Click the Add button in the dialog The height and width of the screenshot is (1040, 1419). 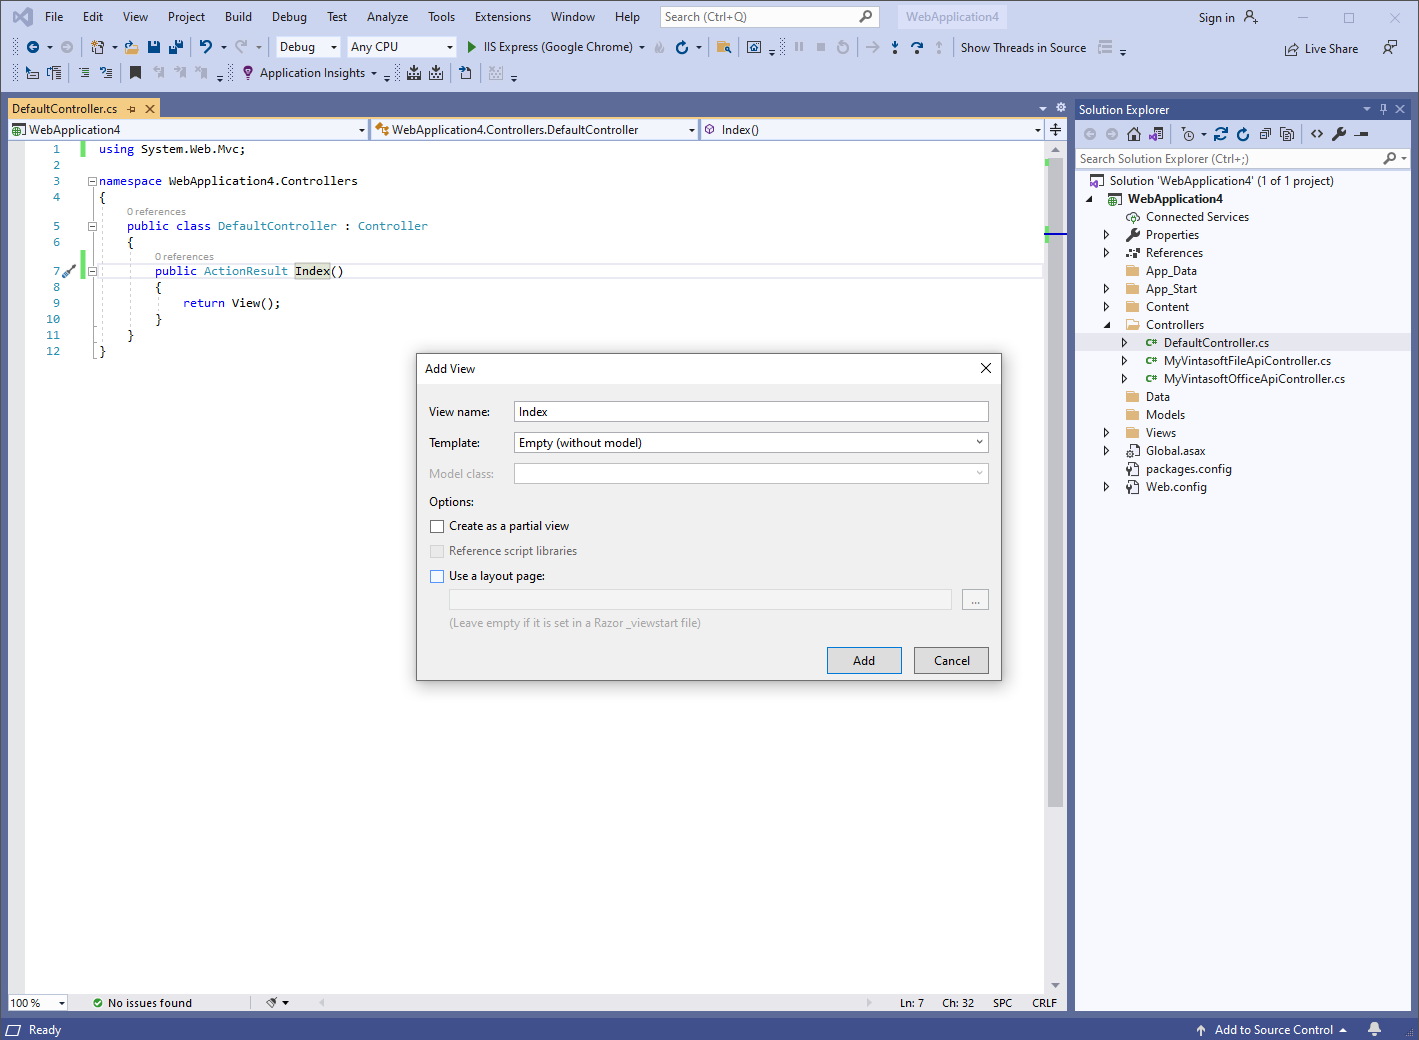(x=863, y=660)
